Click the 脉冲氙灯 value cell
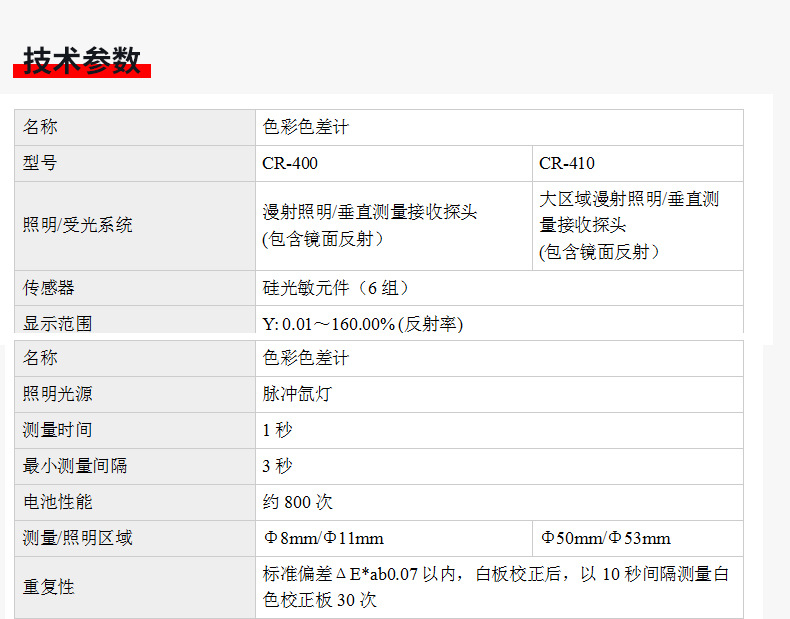 click(x=499, y=394)
